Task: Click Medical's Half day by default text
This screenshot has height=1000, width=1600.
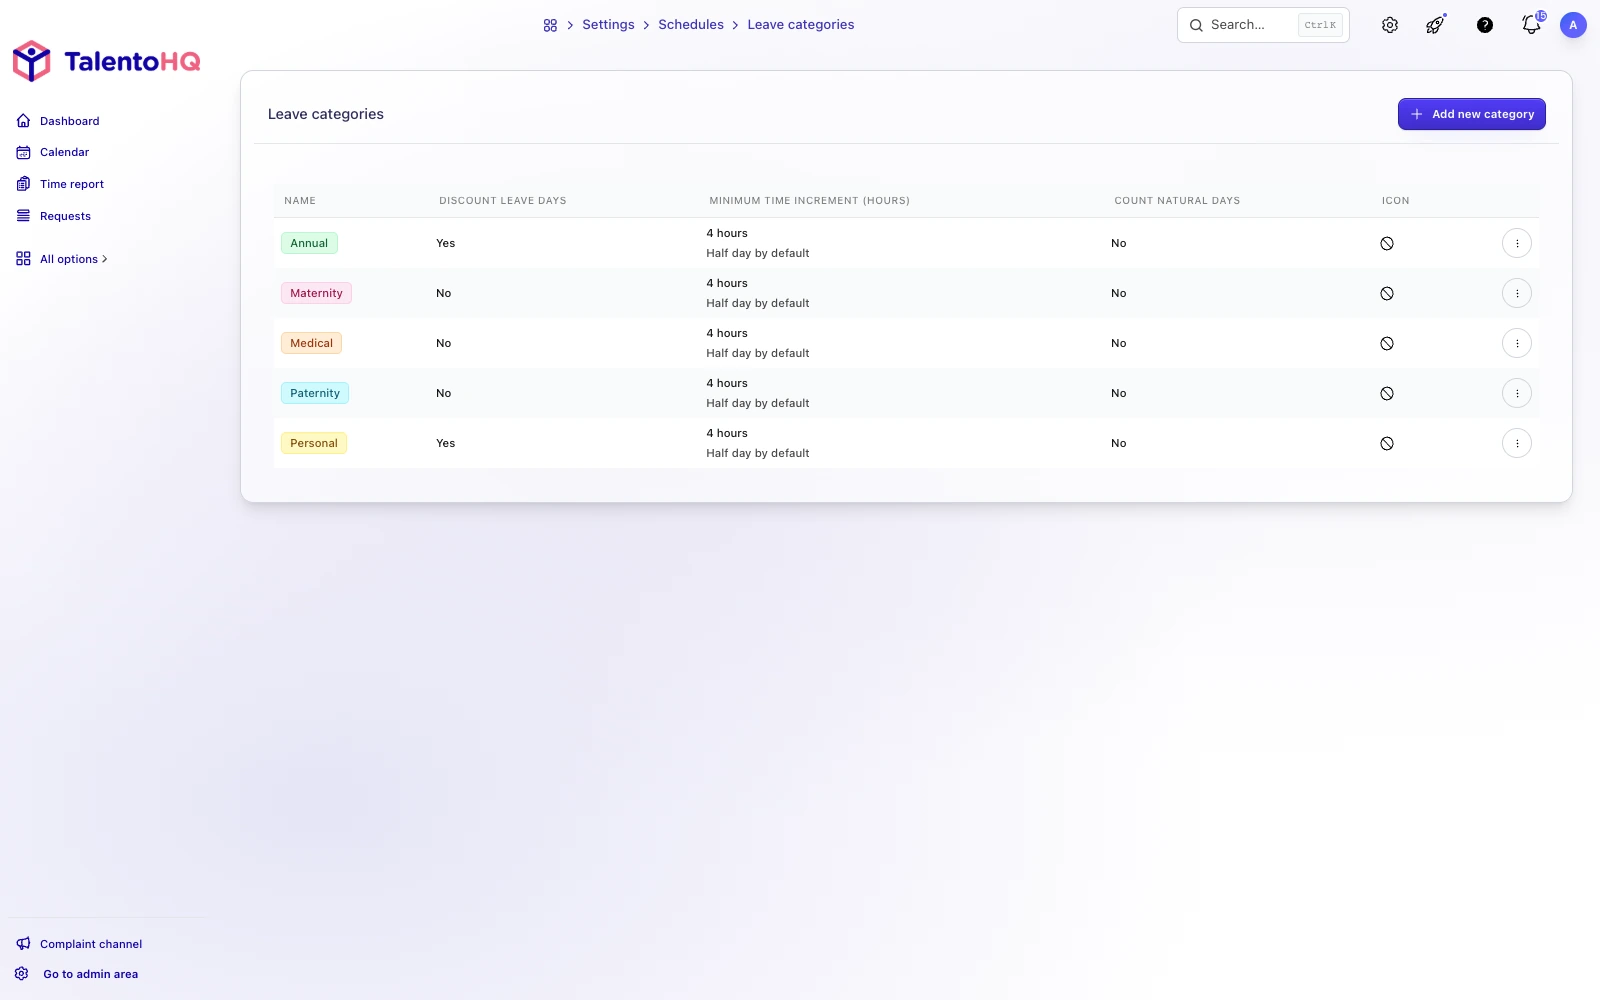Action: 758,353
